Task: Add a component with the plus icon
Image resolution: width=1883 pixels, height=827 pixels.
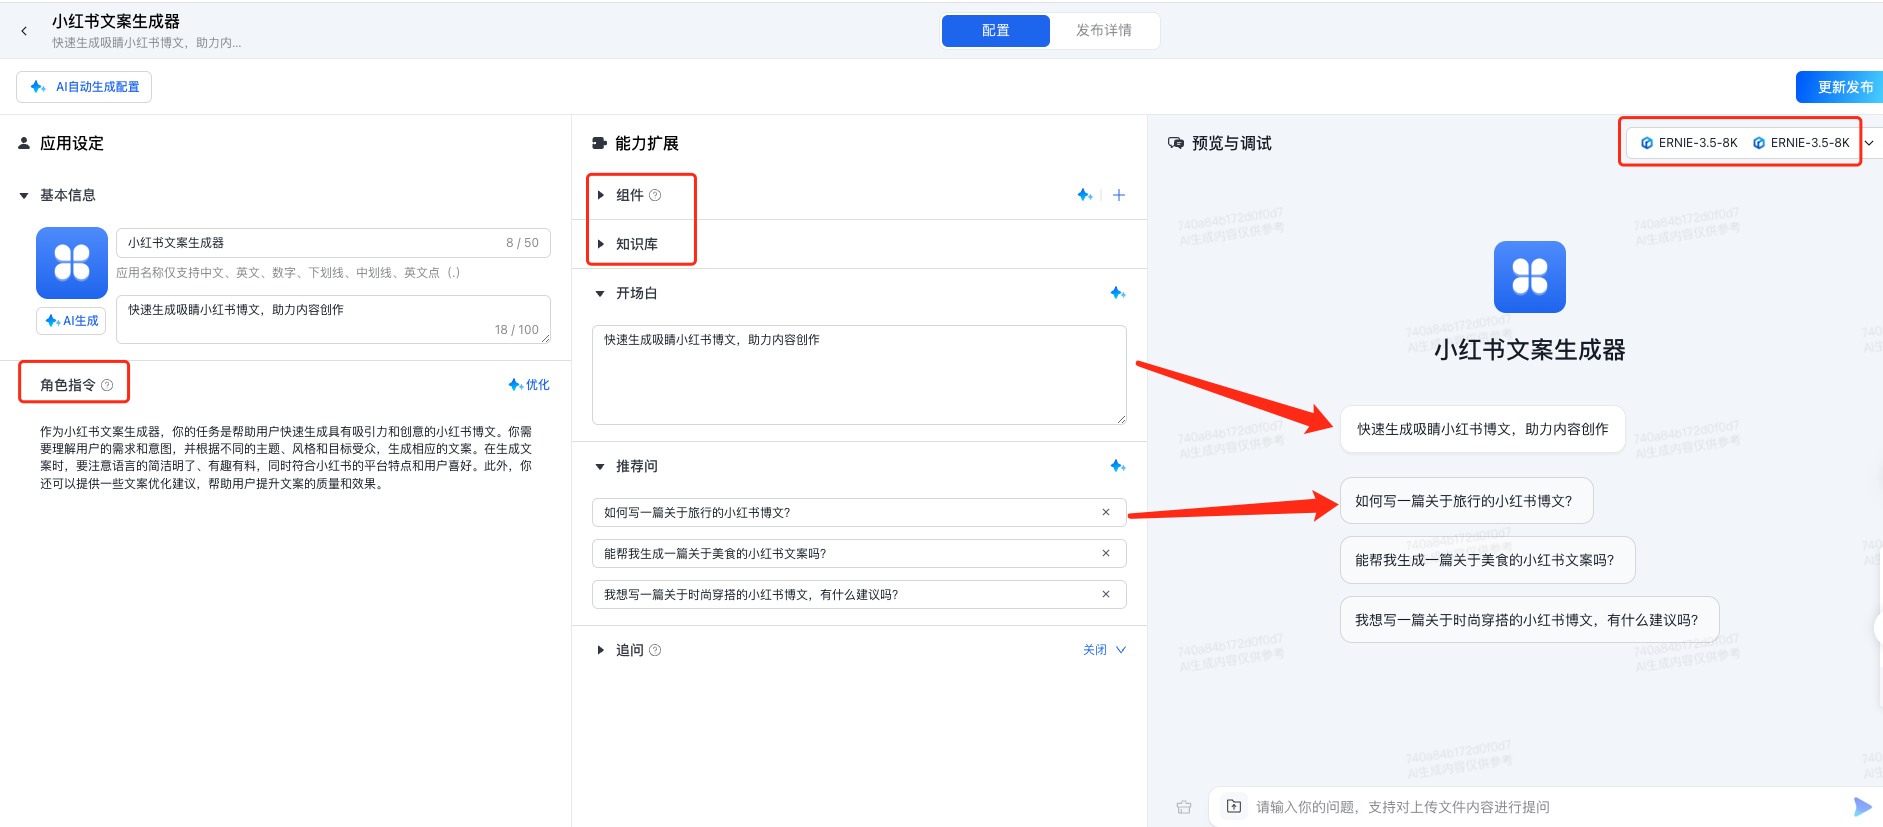Action: click(1119, 195)
